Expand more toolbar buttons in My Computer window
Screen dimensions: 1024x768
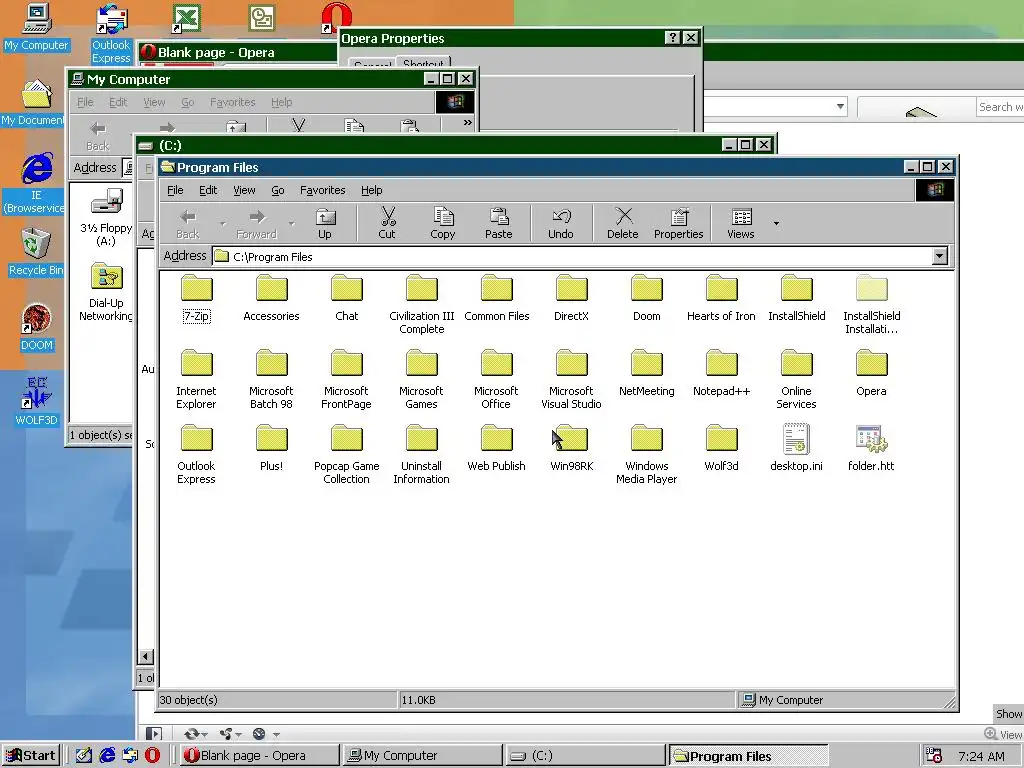tap(467, 122)
